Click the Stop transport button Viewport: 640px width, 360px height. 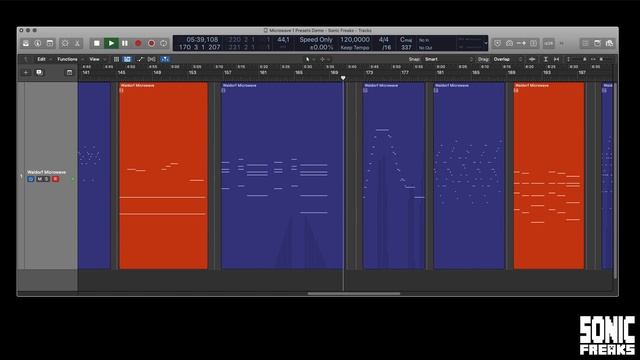pos(97,43)
